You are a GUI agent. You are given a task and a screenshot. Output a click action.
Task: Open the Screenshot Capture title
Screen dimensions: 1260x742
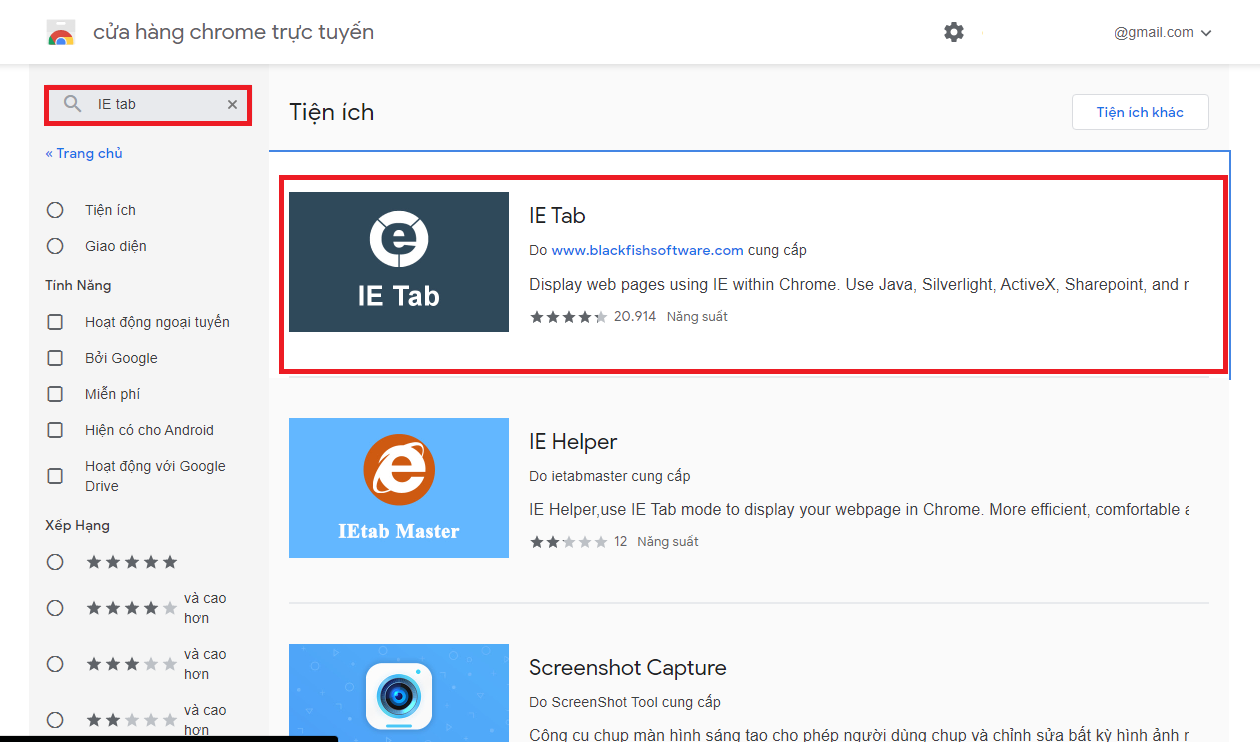(628, 667)
